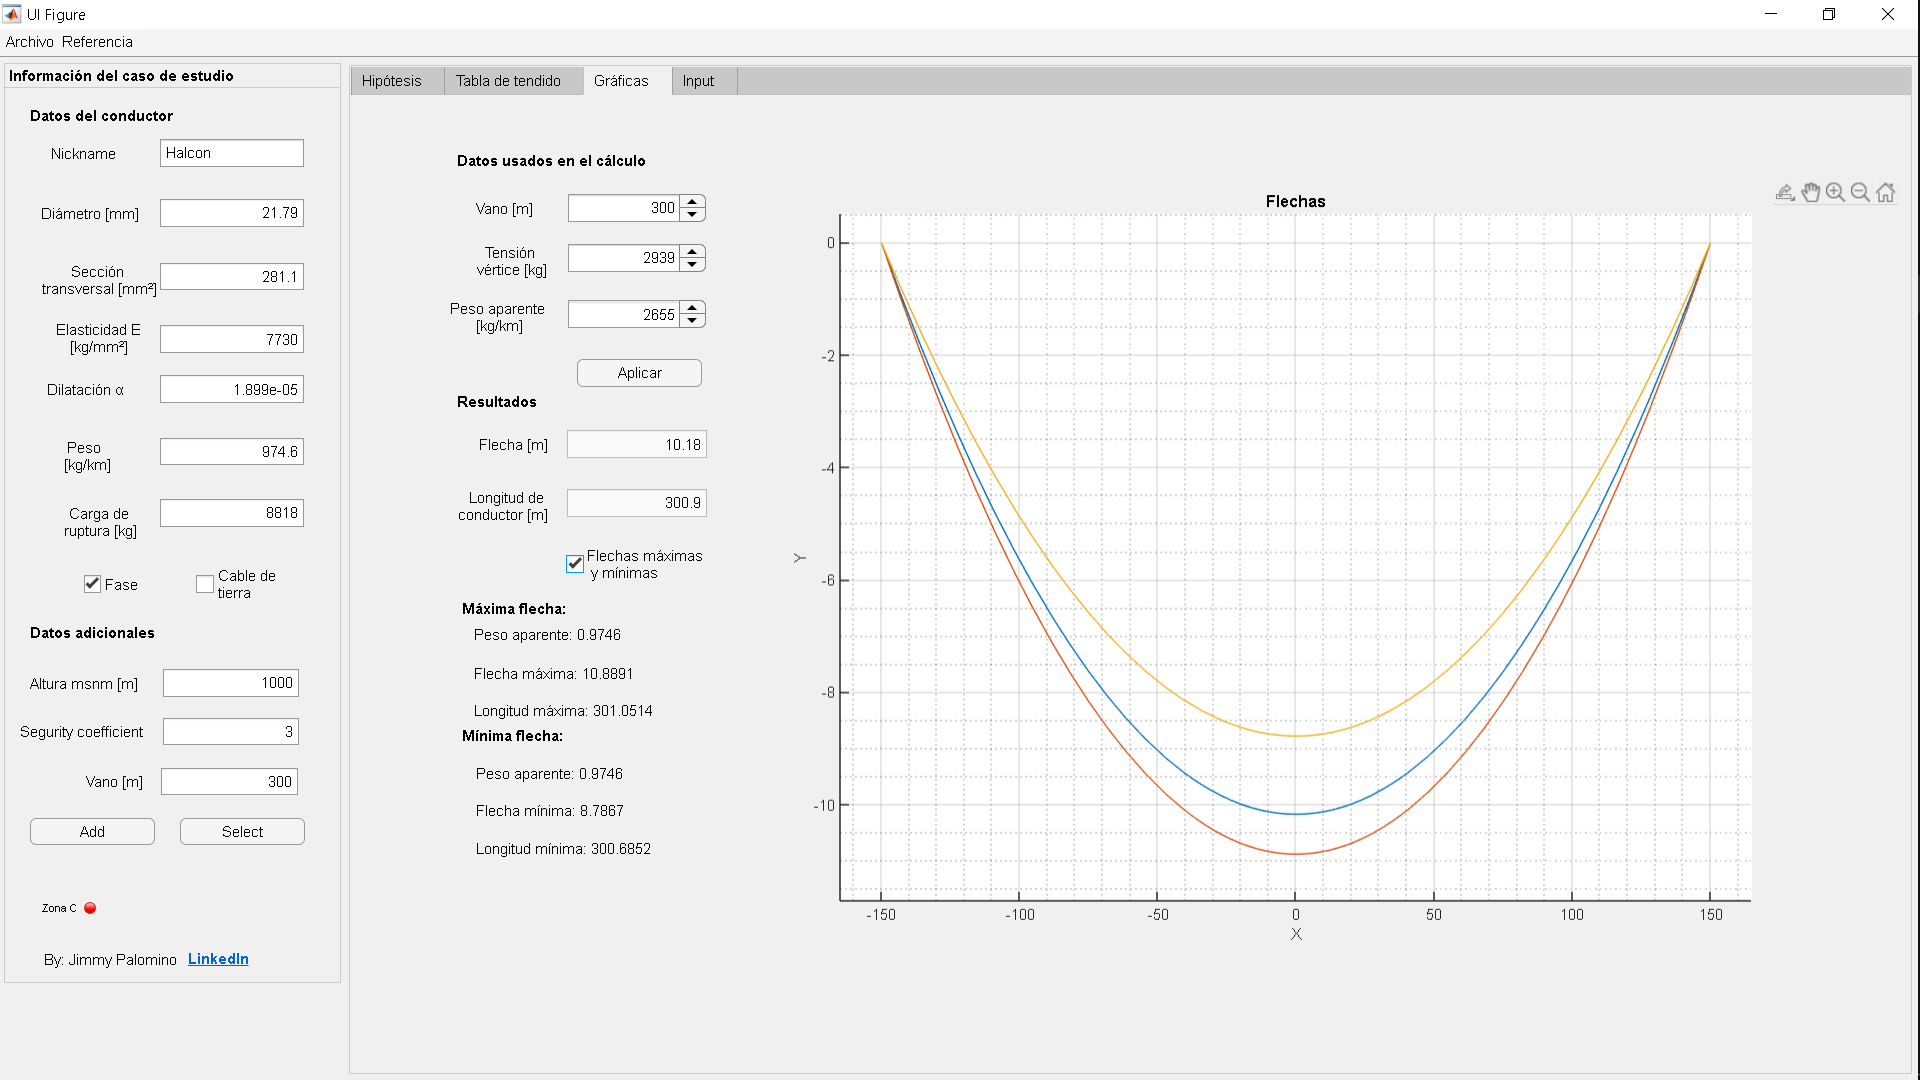Click 'By: Jimmy Palomino' text
Viewport: 1920px width, 1080px height.
click(110, 960)
